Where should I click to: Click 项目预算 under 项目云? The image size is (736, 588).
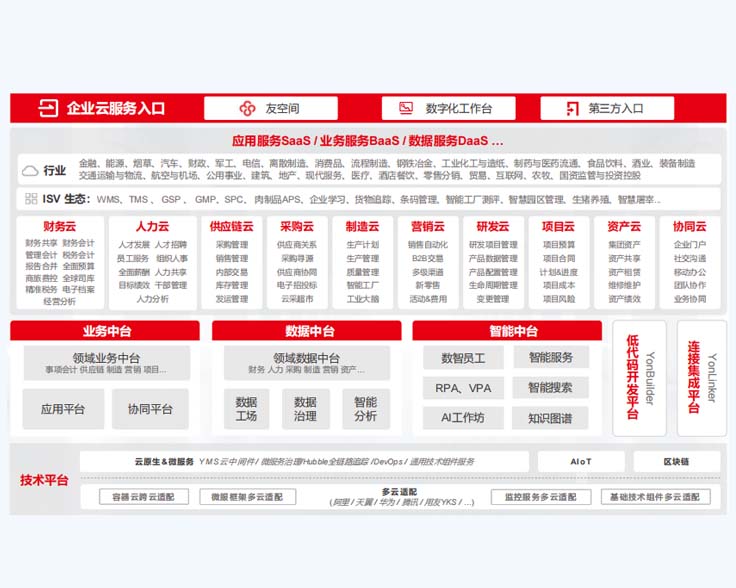559,244
